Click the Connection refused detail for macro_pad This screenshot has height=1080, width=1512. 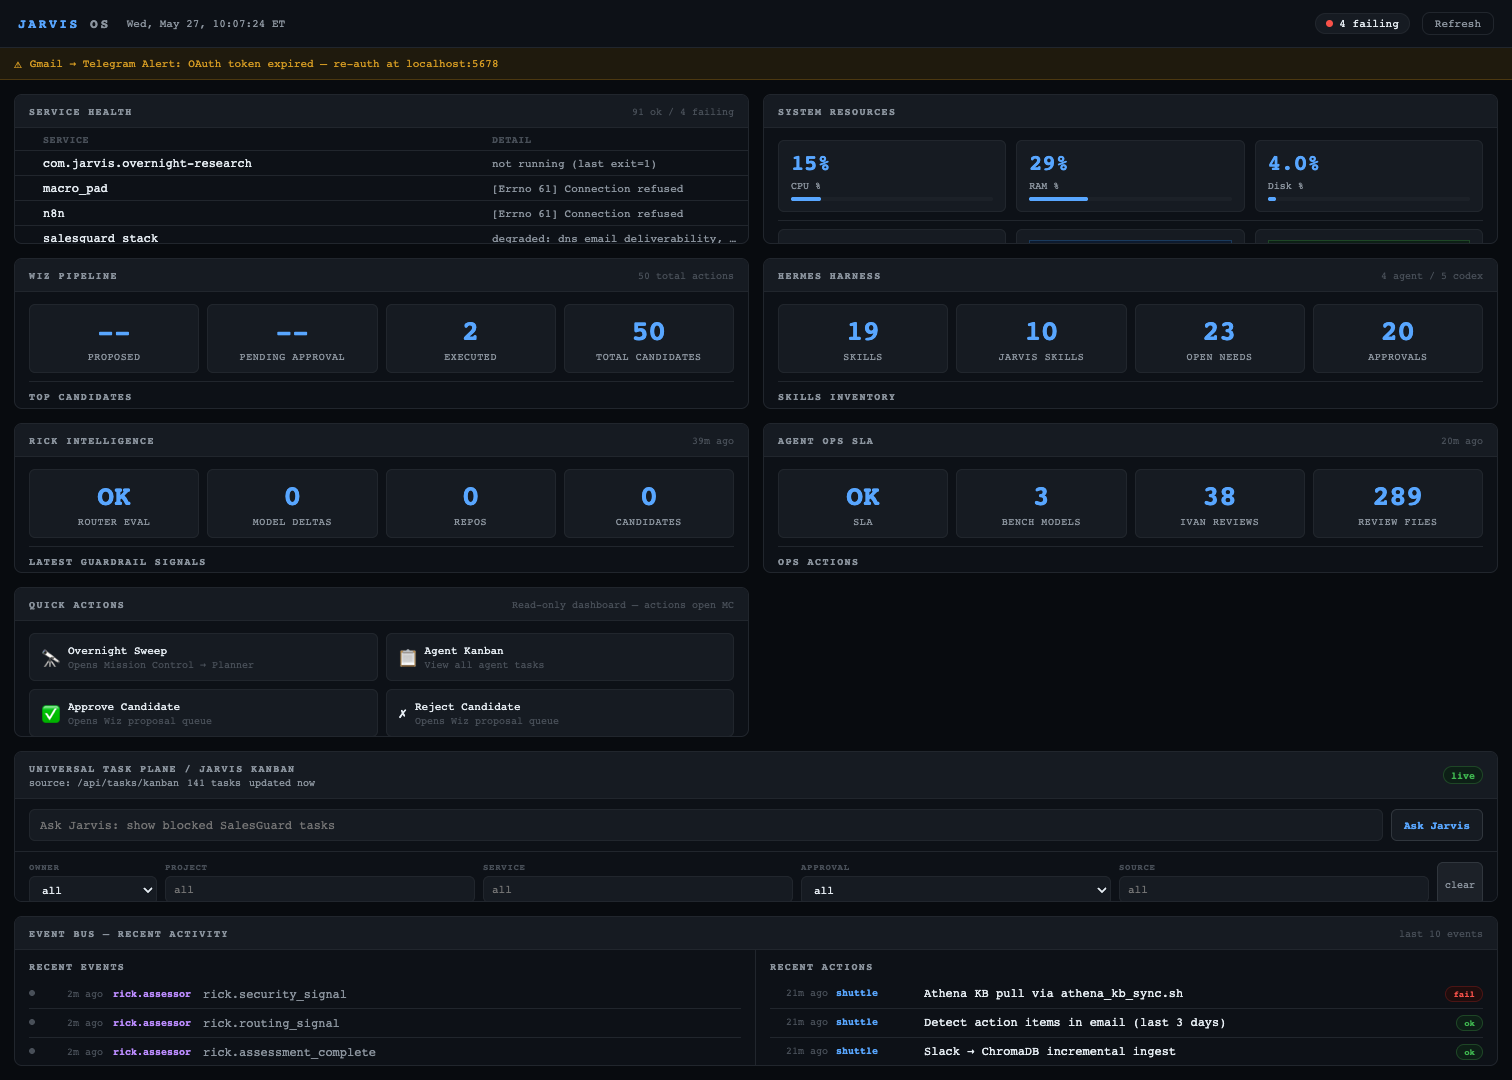coord(588,189)
